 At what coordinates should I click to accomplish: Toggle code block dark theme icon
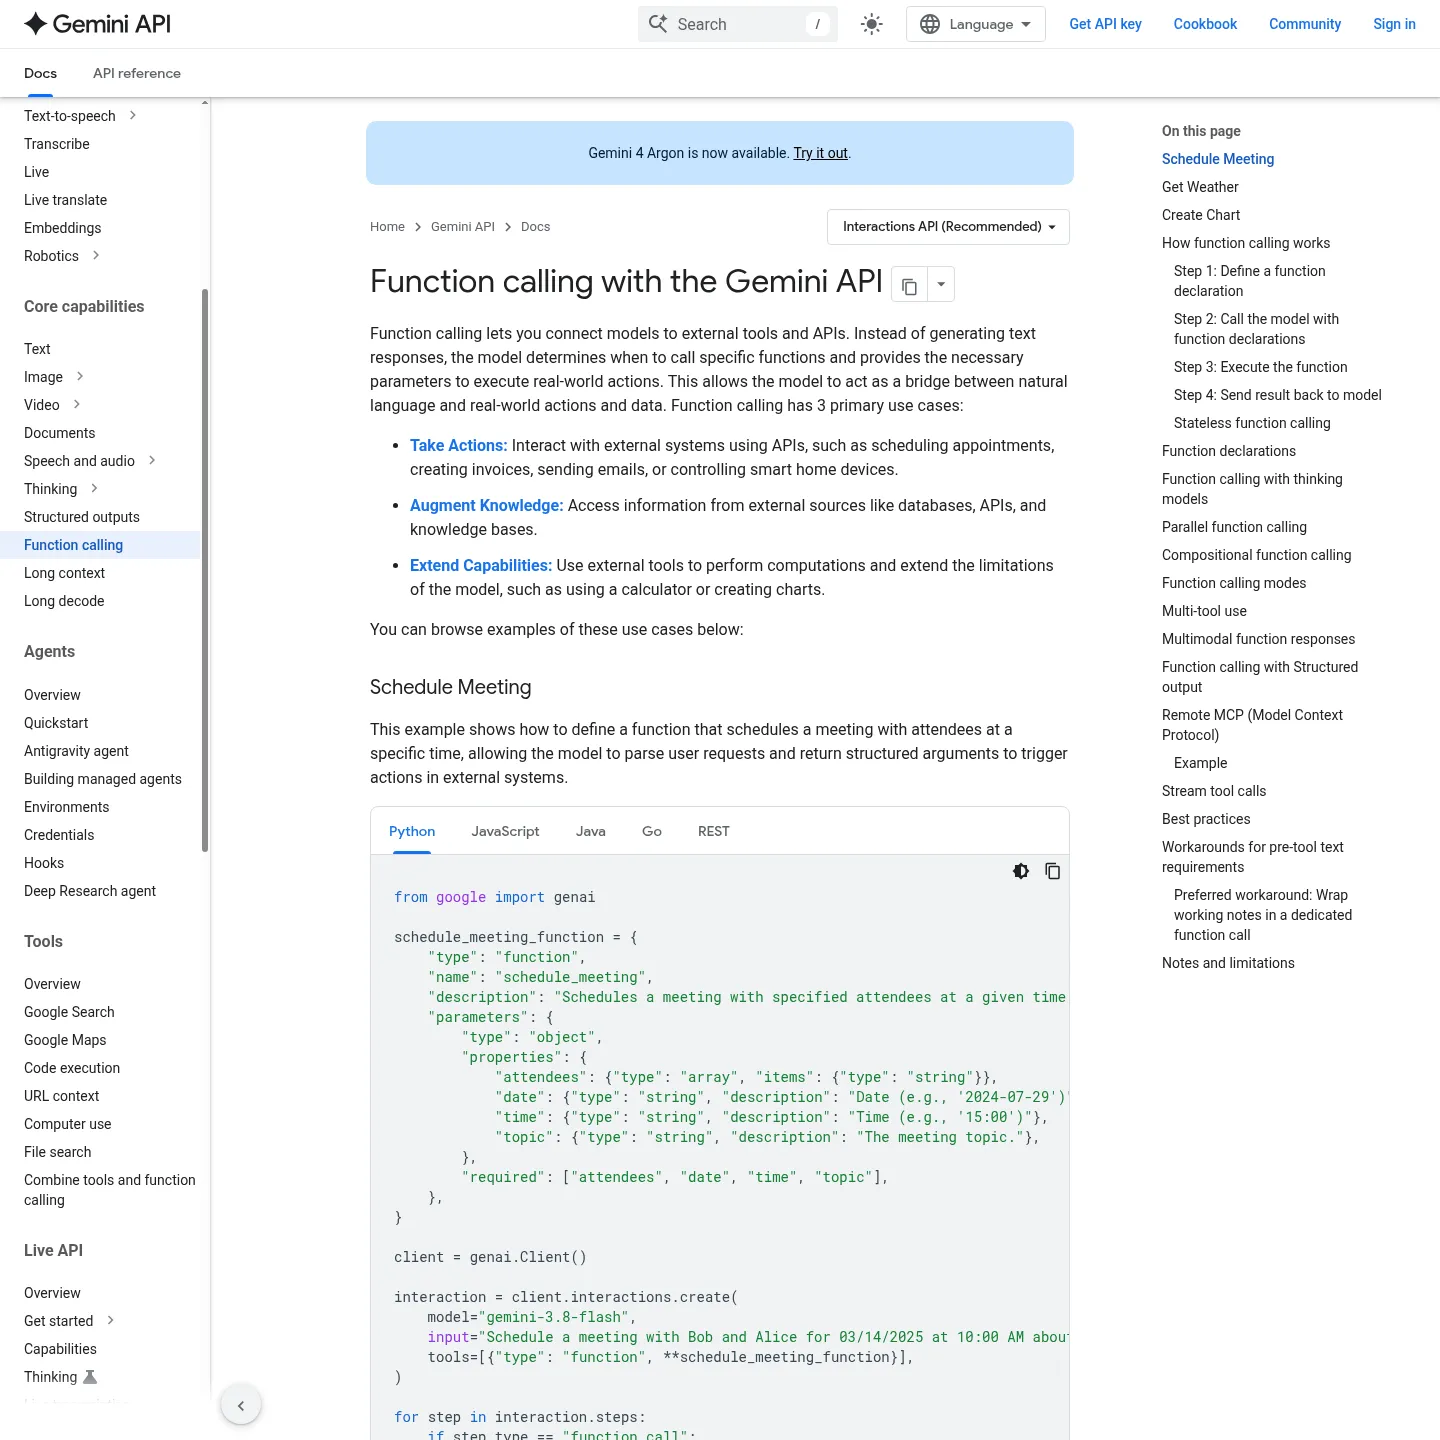(x=1021, y=871)
